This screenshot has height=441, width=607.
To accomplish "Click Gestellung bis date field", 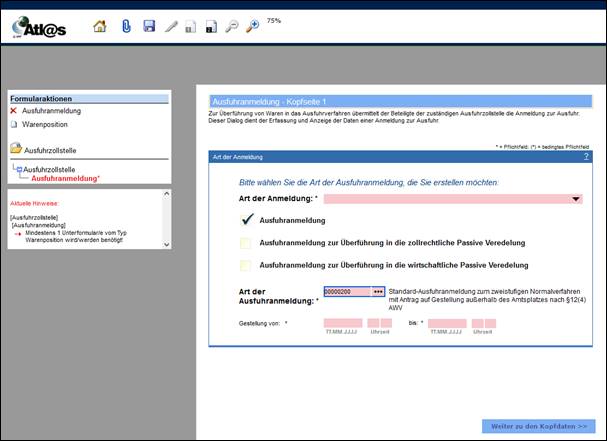I will coord(447,323).
